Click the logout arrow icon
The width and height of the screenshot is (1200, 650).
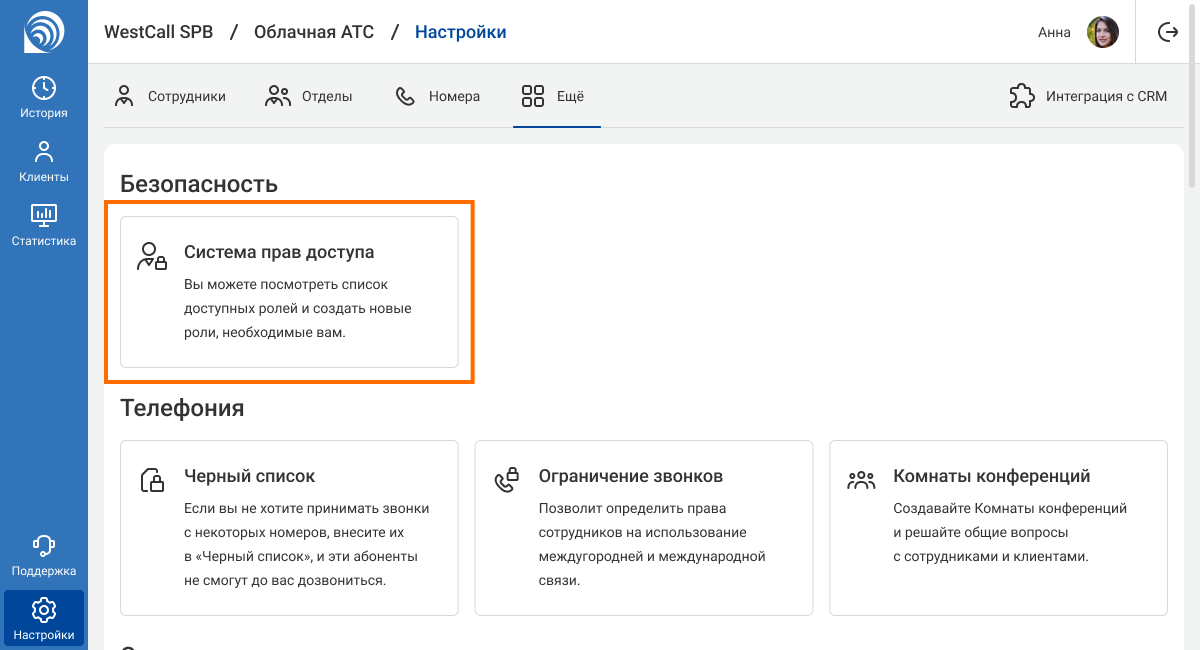coord(1167,32)
